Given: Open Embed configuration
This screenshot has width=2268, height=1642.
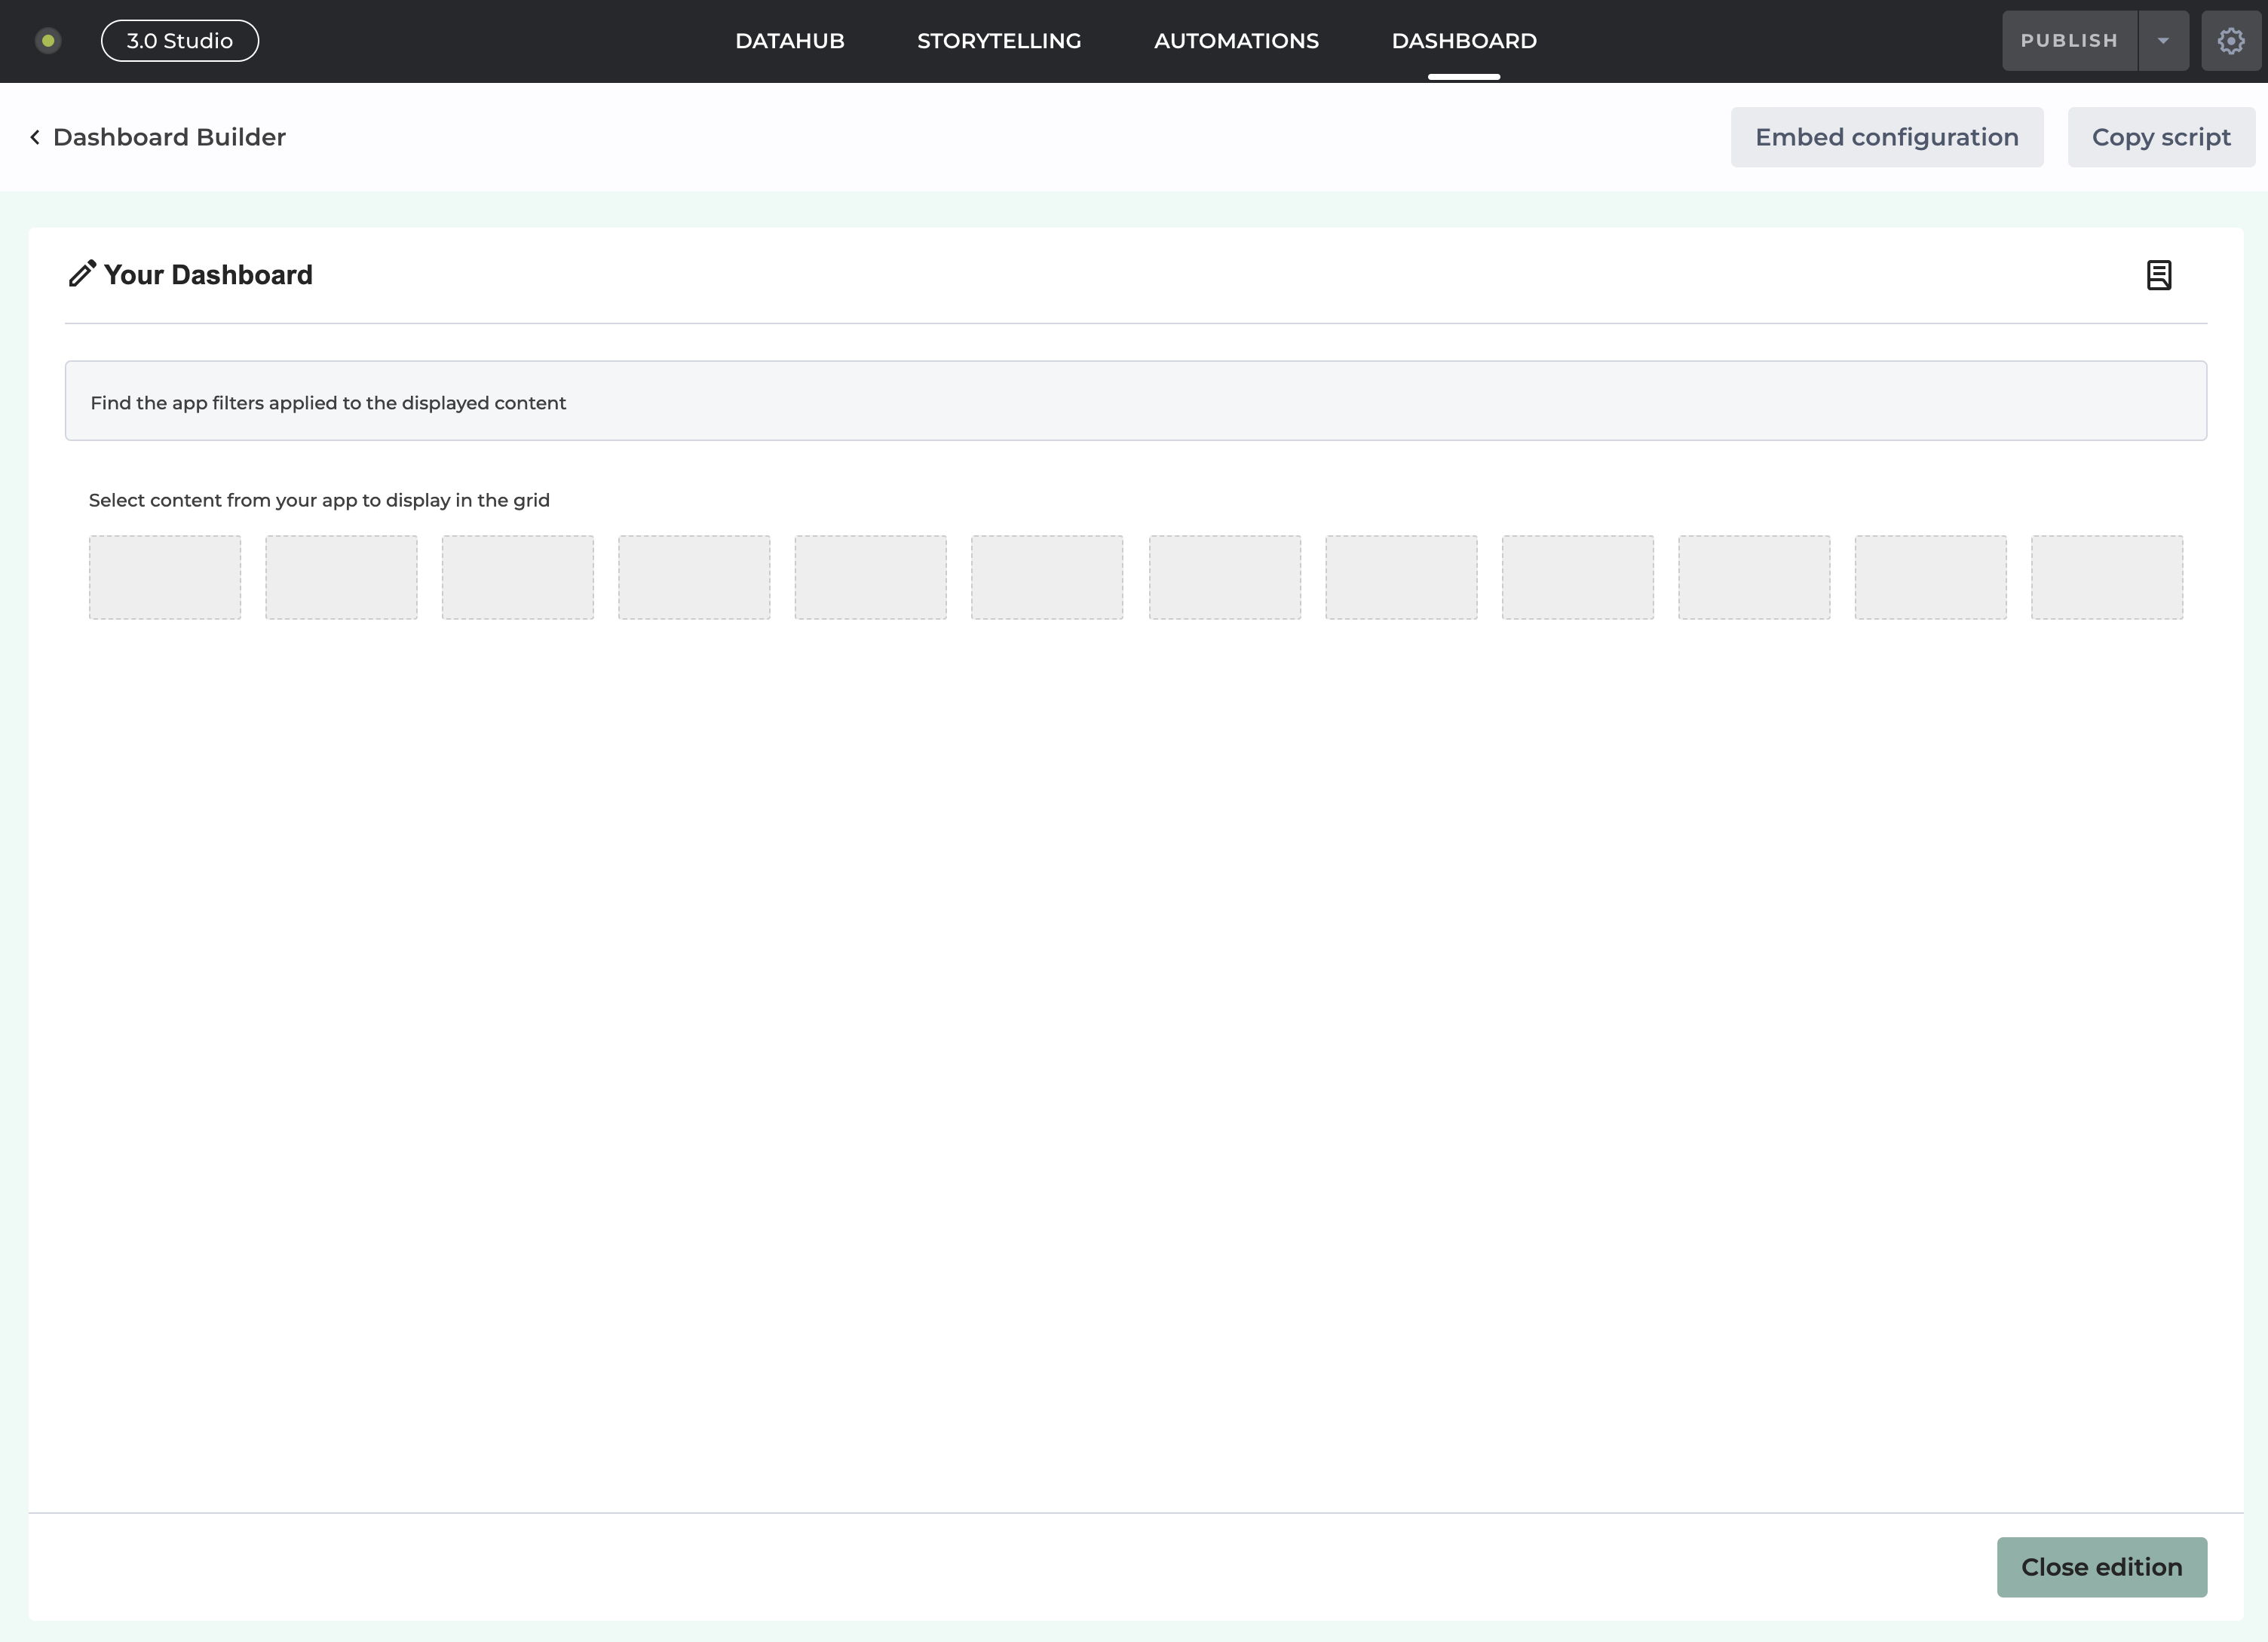Looking at the screenshot, I should click(x=1886, y=137).
